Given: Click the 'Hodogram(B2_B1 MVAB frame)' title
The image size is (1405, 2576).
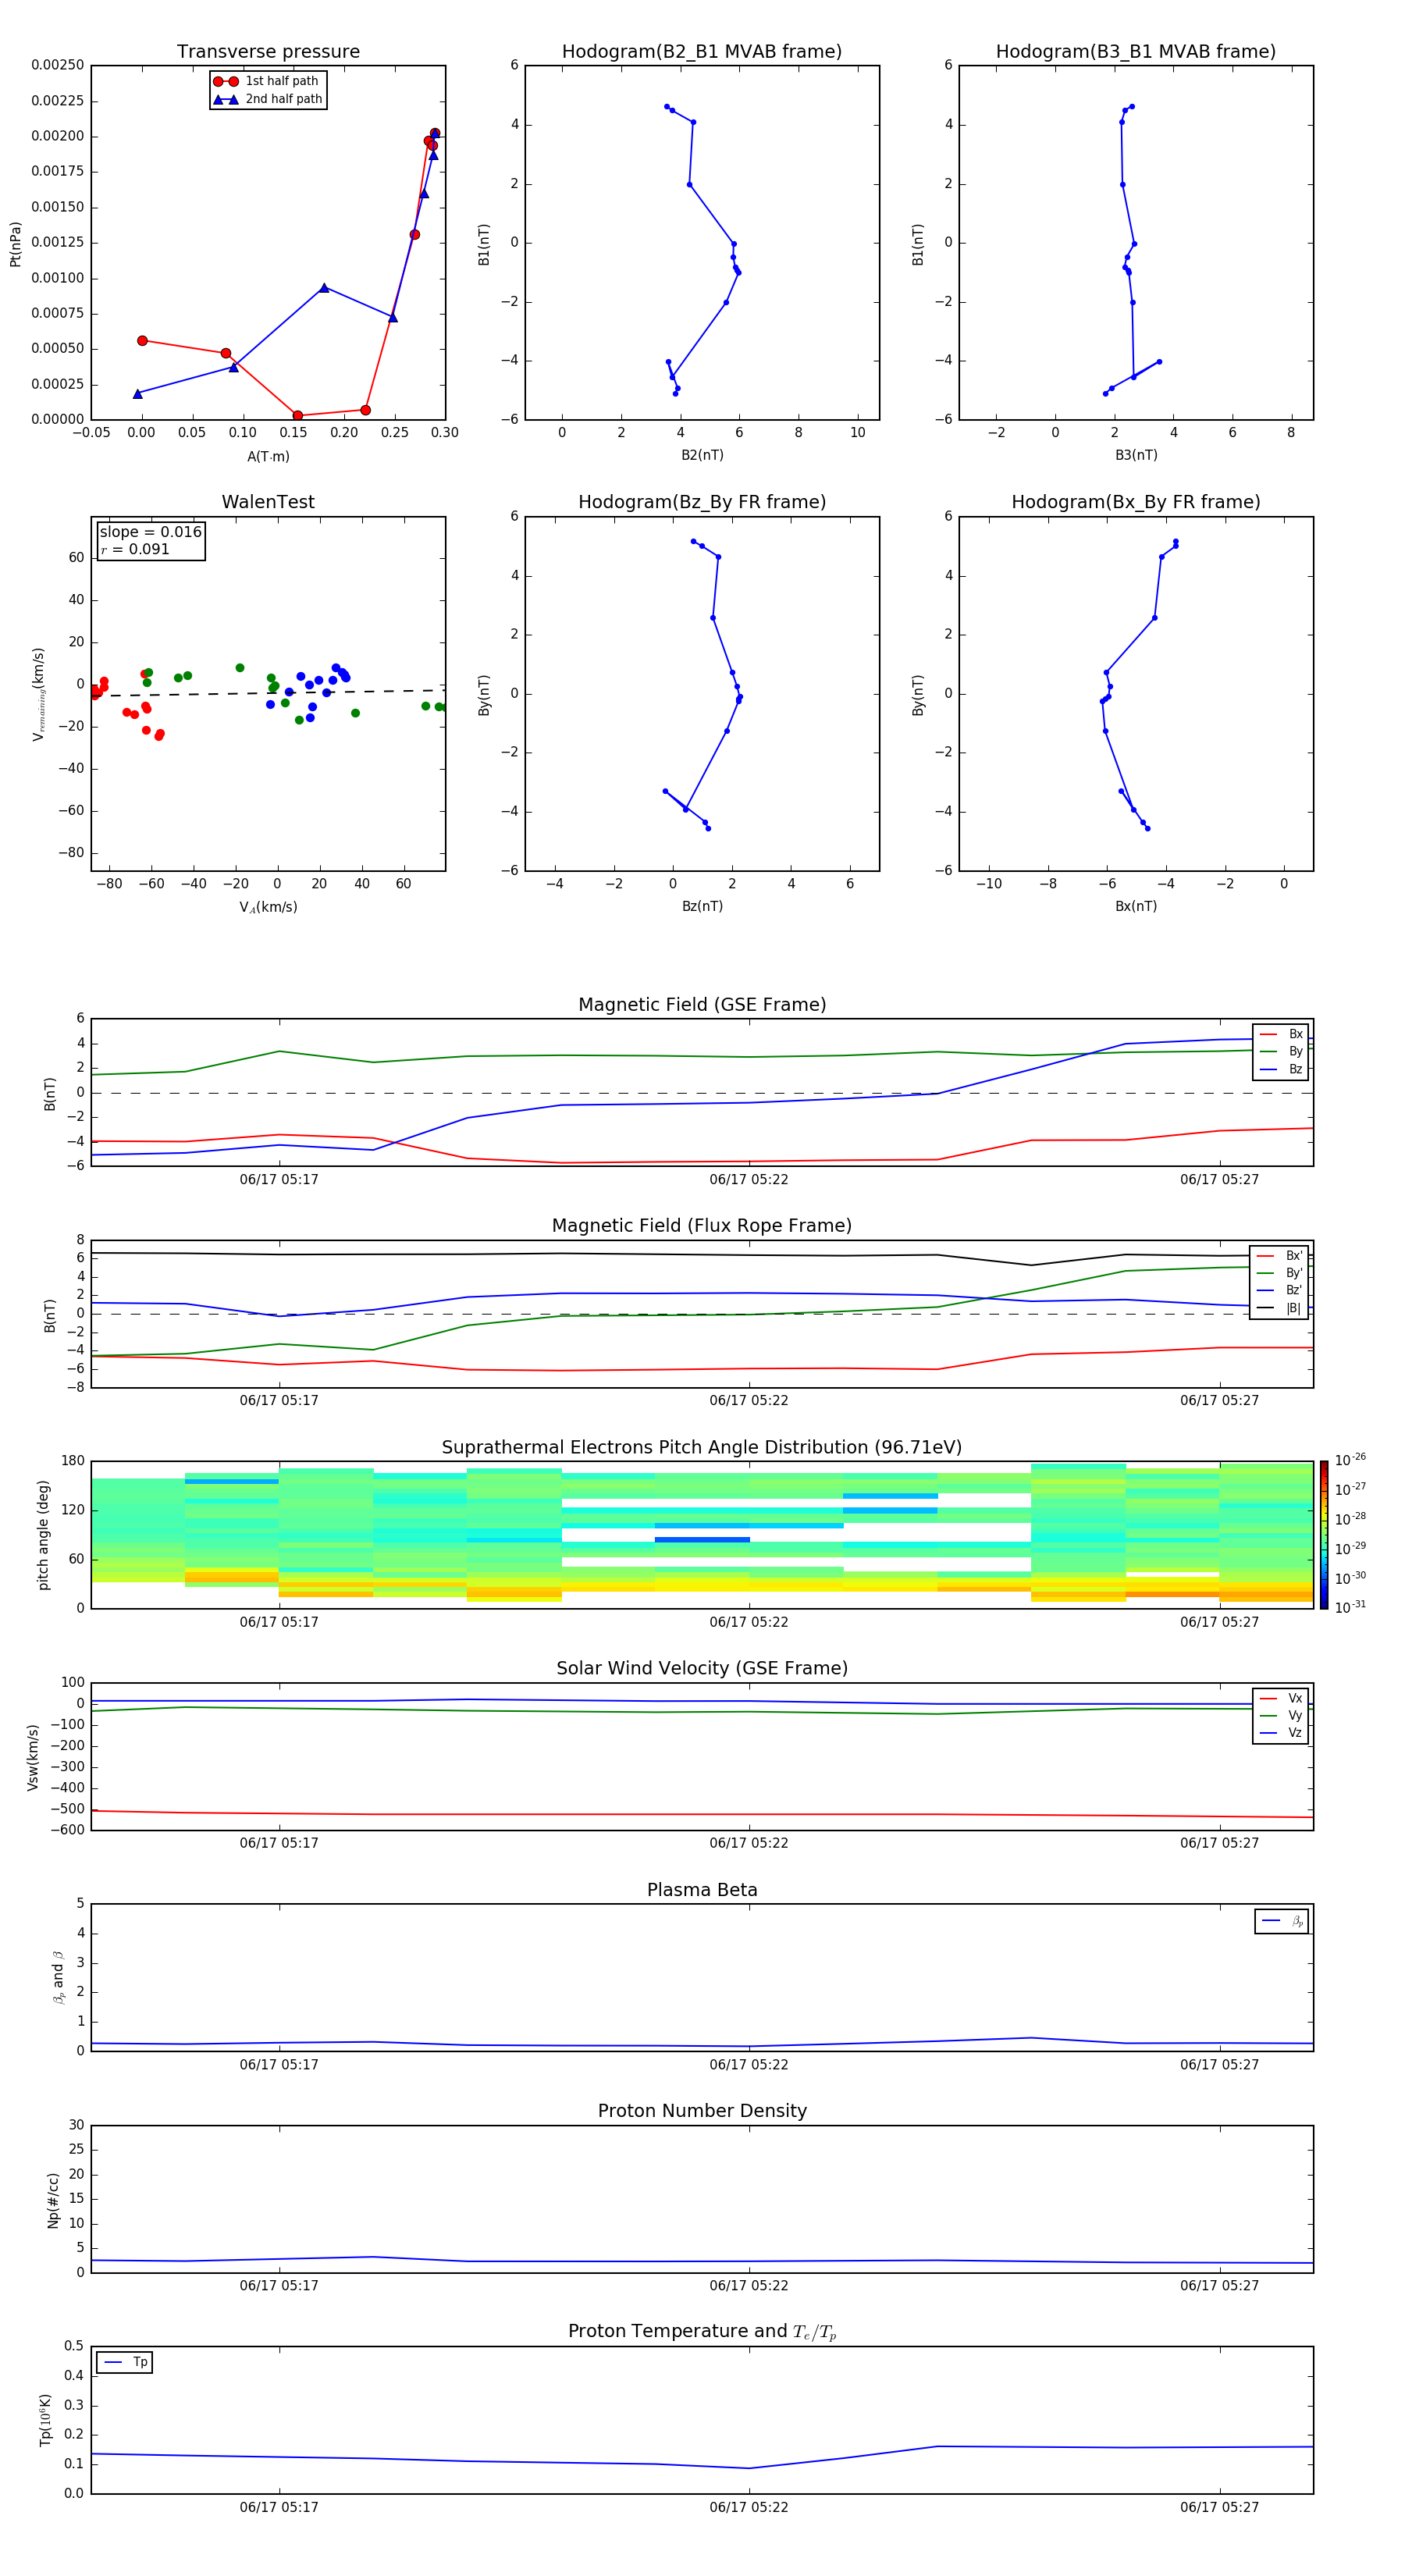Looking at the screenshot, I should coord(702,52).
